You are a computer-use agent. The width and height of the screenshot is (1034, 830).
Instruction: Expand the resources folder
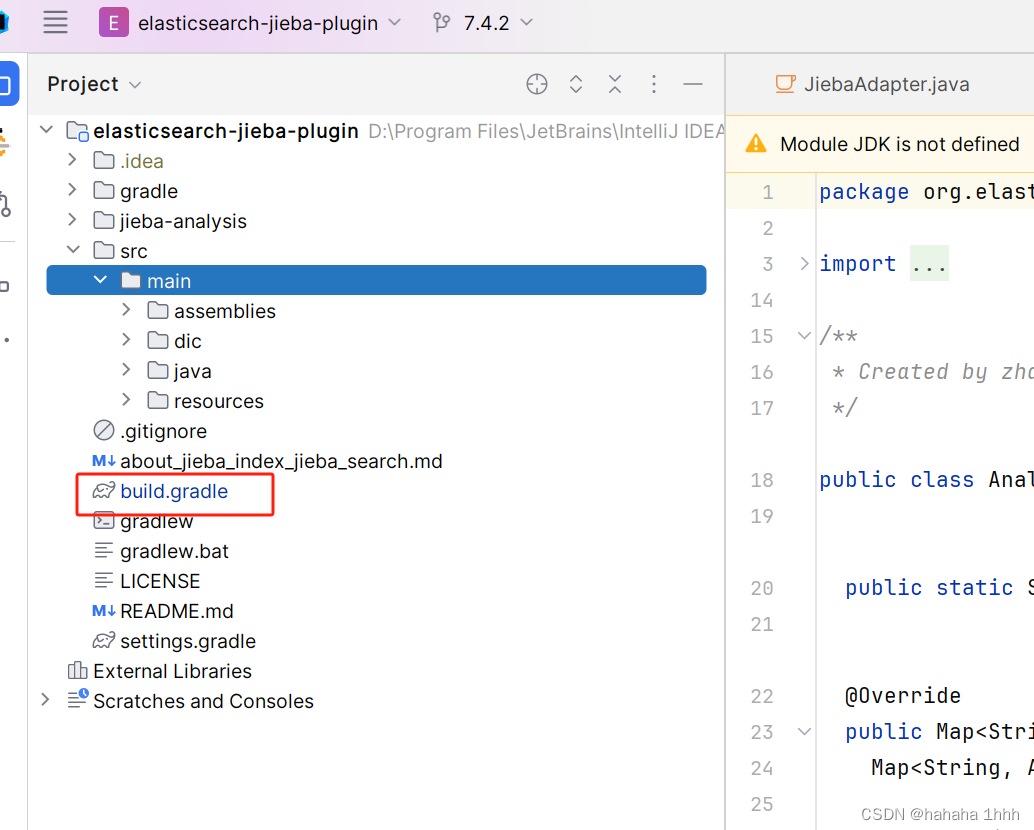(127, 400)
